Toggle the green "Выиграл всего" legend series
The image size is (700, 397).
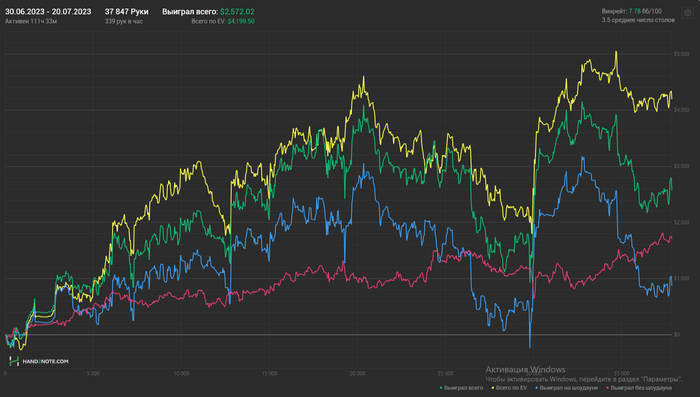pos(461,388)
